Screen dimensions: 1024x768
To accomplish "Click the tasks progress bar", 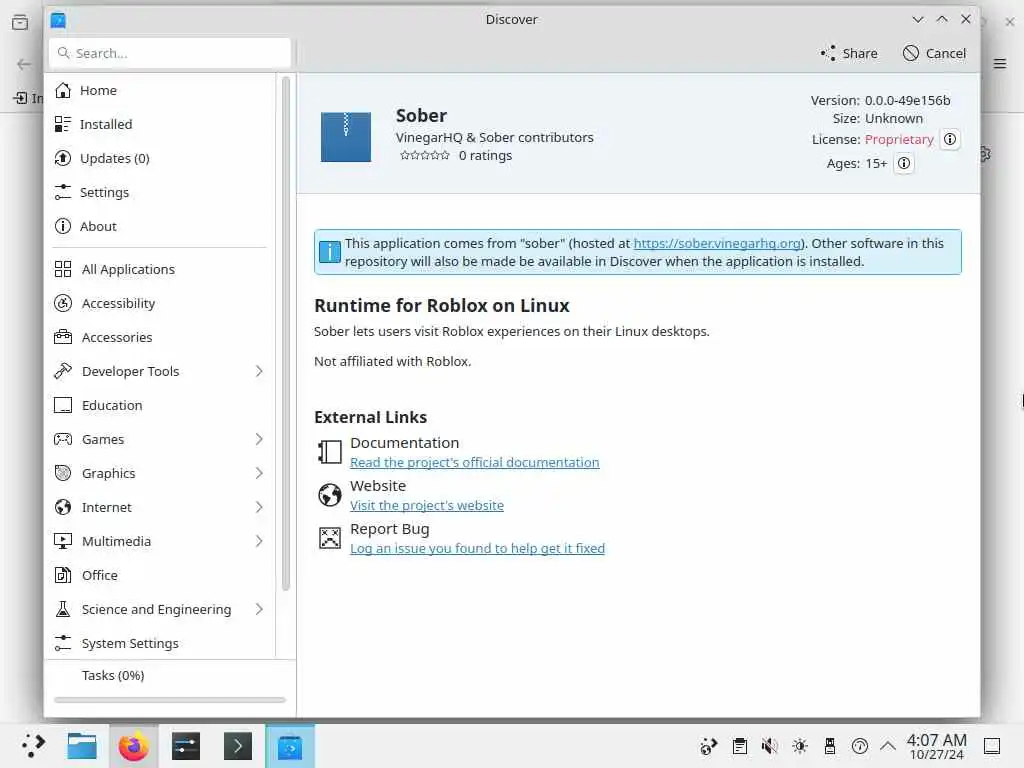I will pyautogui.click(x=170, y=700).
